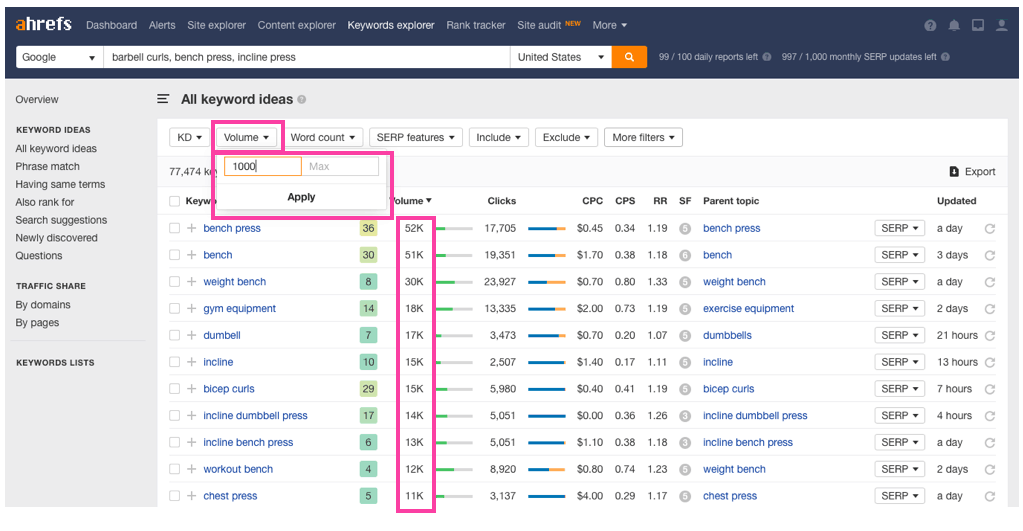Expand the Exclude filter dropdown
Image resolution: width=1023 pixels, height=531 pixels.
[x=566, y=138]
